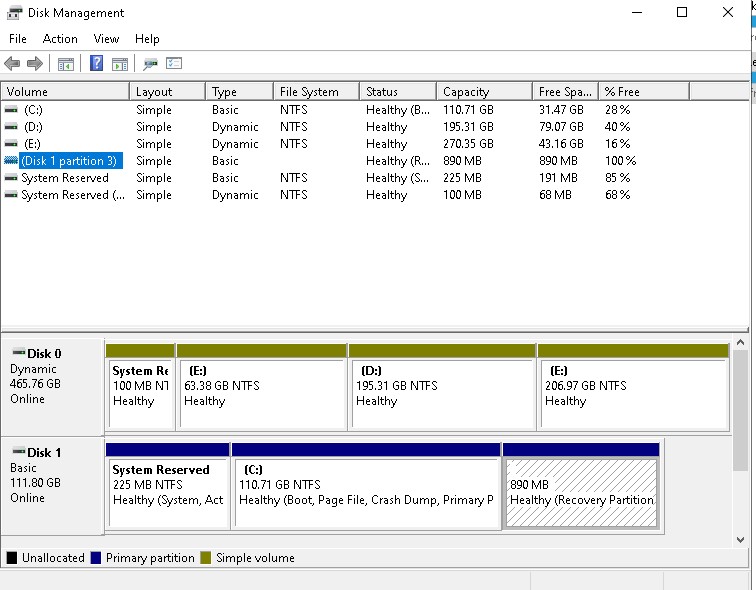756x590 pixels.
Task: Select the 890 MB Recovery Partition block
Action: (x=581, y=486)
